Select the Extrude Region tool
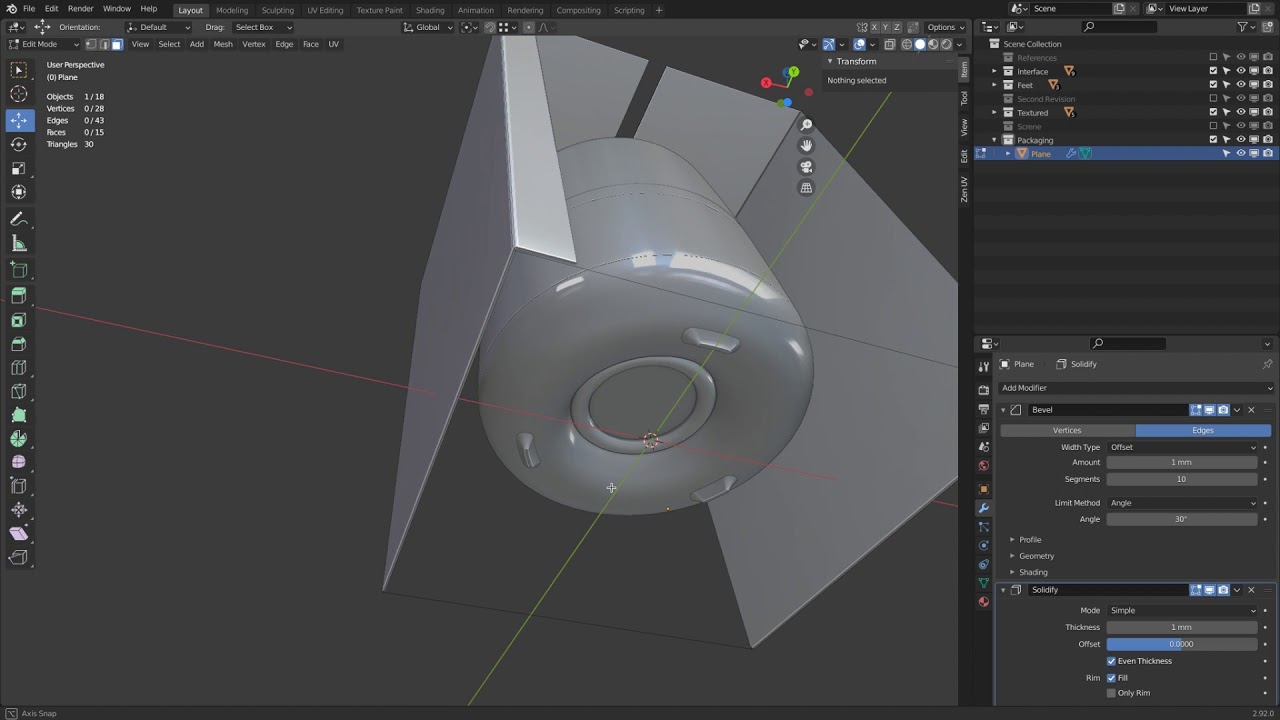 pos(18,296)
